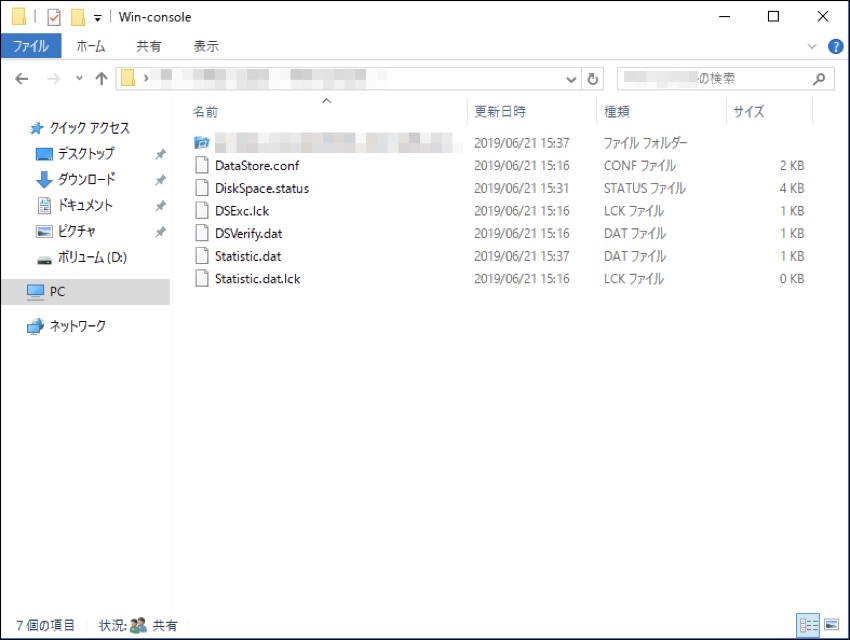The height and width of the screenshot is (640, 850).
Task: Click the file icon of Statistic.dat.lck
Action: [202, 278]
